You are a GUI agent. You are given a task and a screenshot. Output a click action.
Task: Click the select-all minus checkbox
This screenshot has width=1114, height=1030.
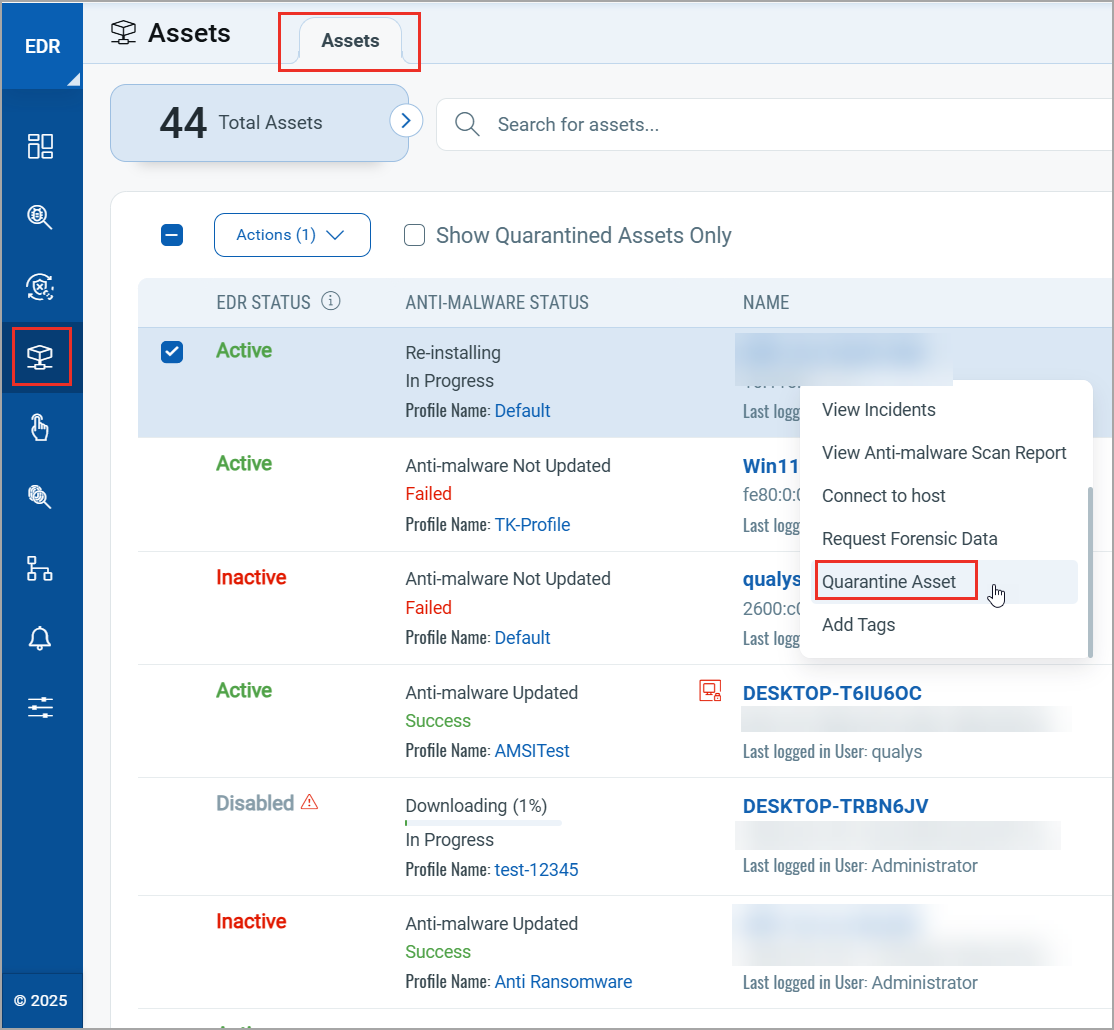pos(171,235)
